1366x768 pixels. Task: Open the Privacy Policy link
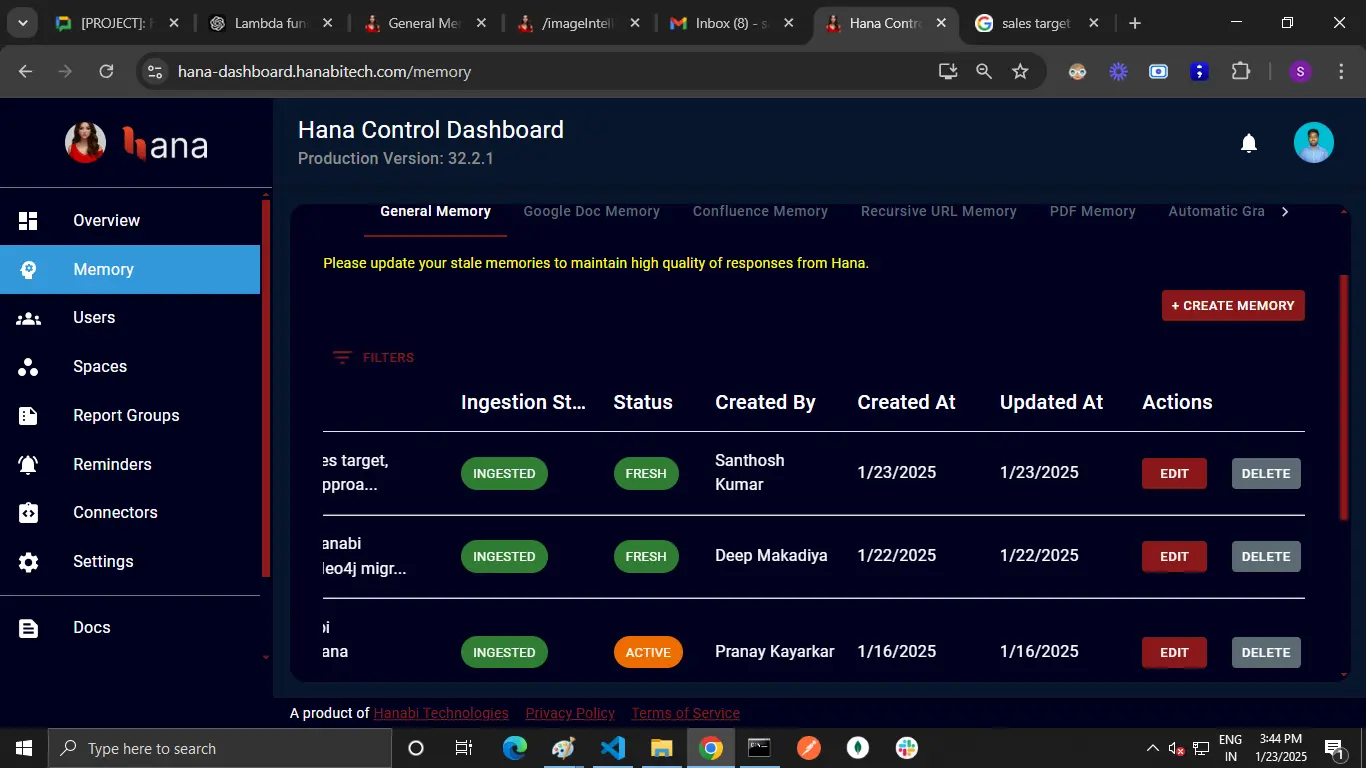coord(570,713)
